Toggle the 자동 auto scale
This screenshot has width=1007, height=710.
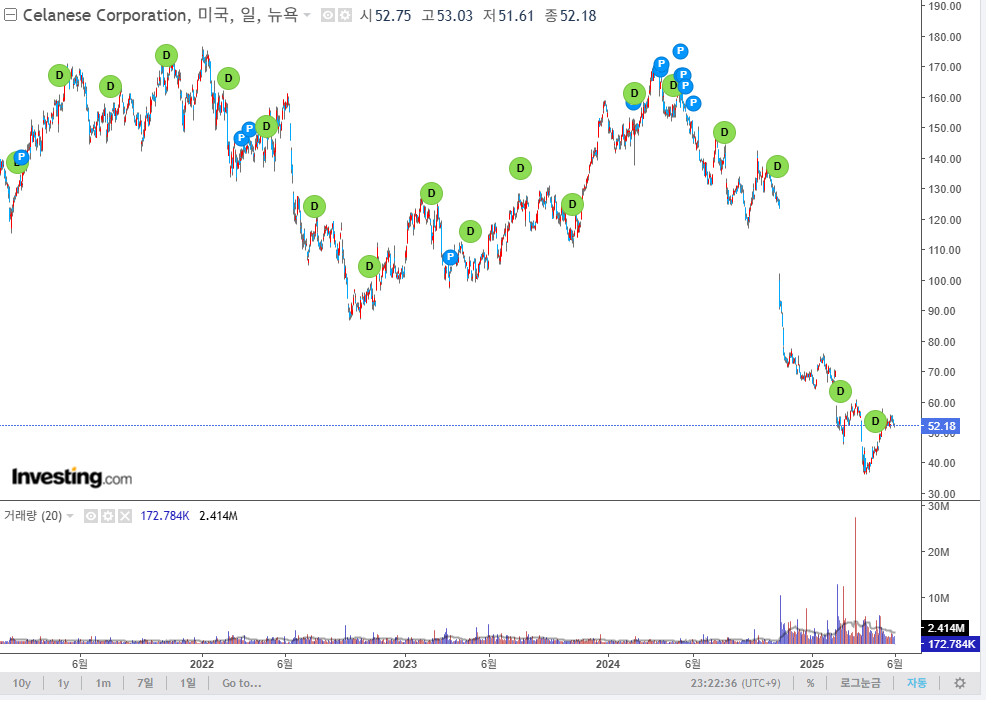click(916, 683)
